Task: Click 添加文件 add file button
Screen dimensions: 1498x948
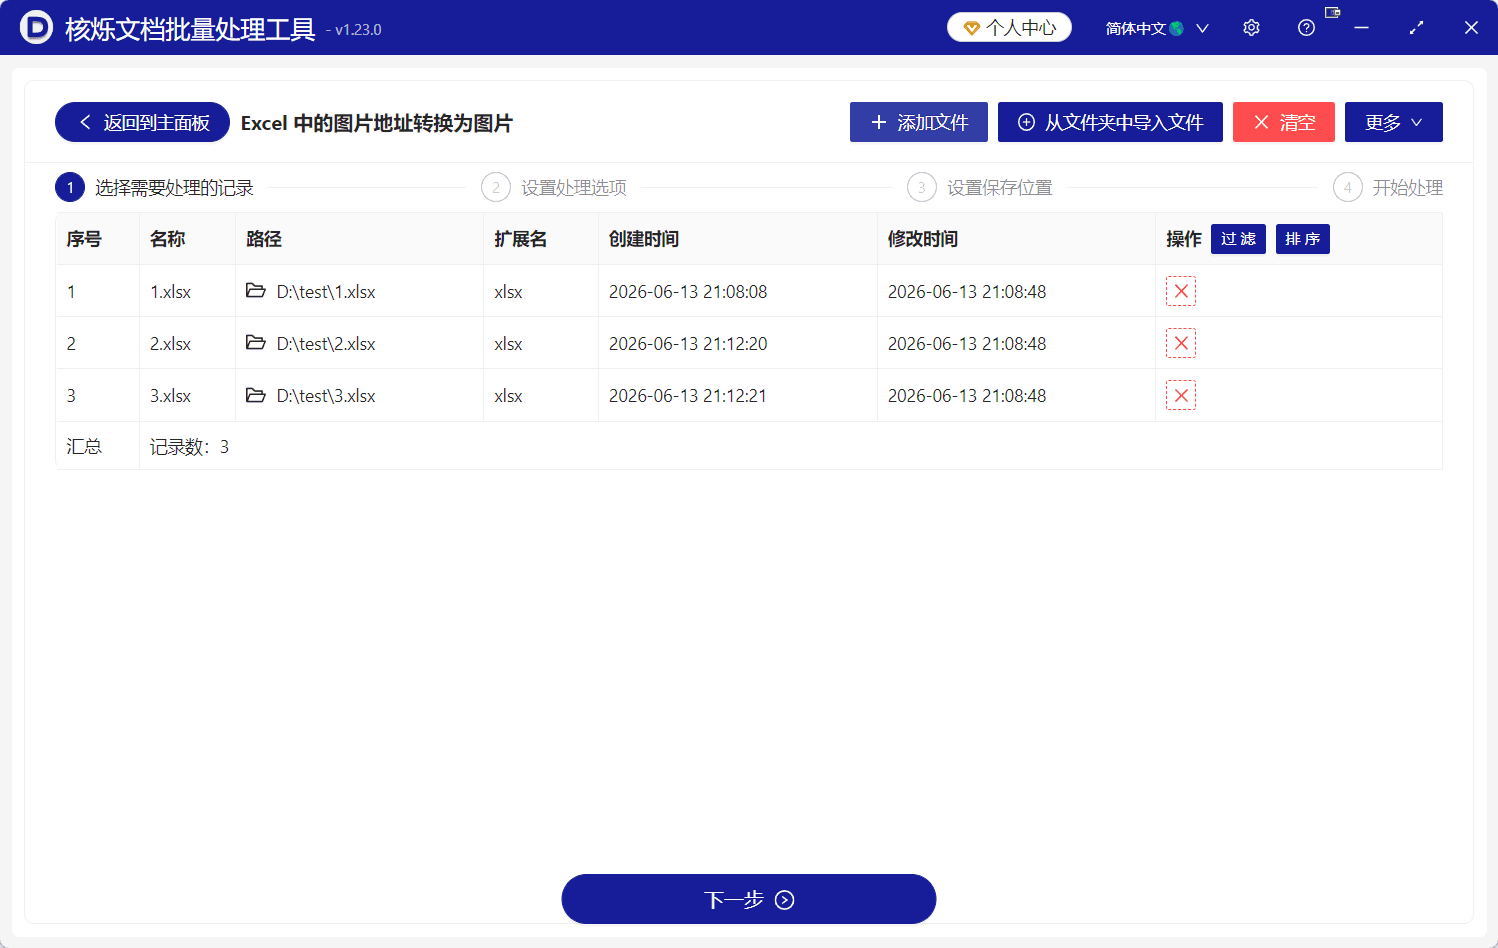Action: point(919,122)
